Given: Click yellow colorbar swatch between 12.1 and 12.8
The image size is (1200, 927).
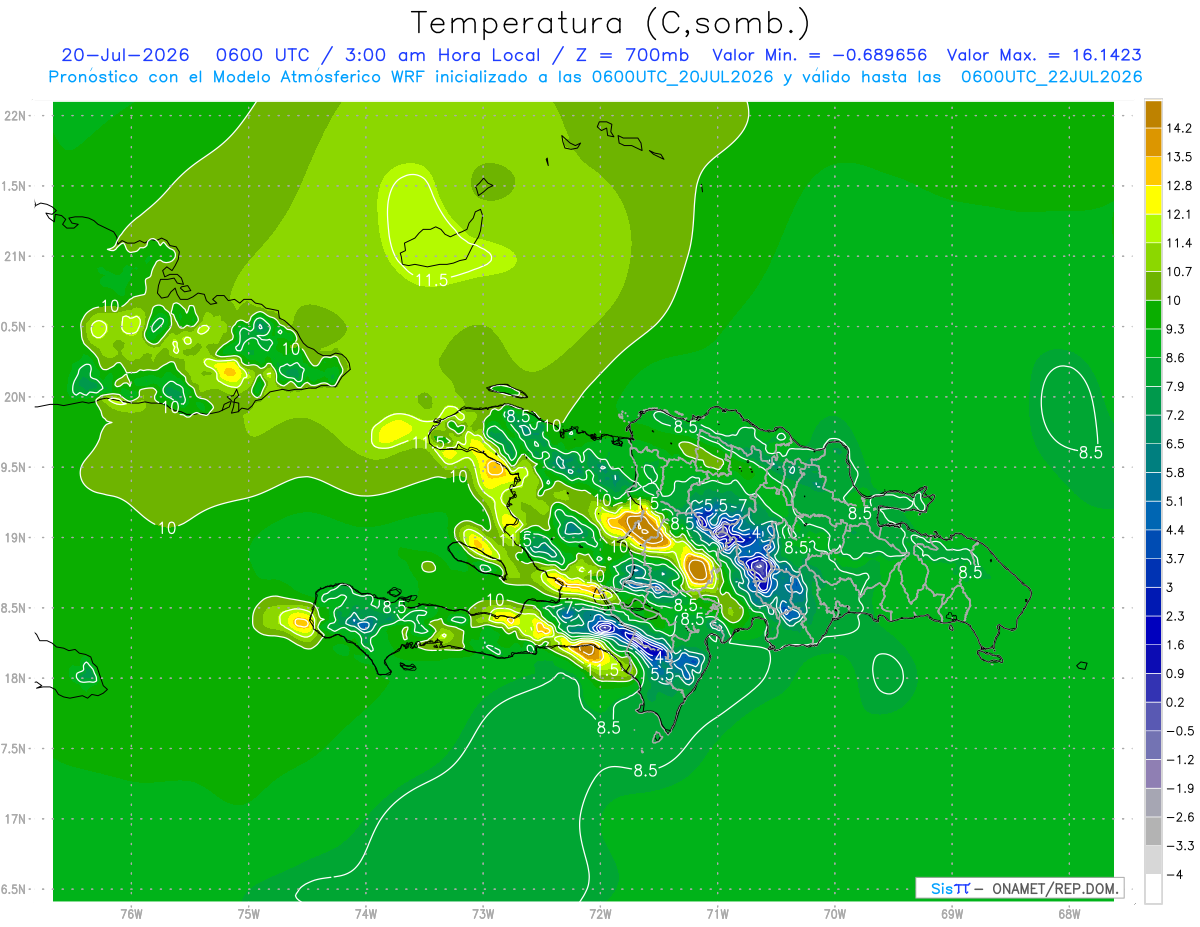Looking at the screenshot, I should pyautogui.click(x=1153, y=199).
